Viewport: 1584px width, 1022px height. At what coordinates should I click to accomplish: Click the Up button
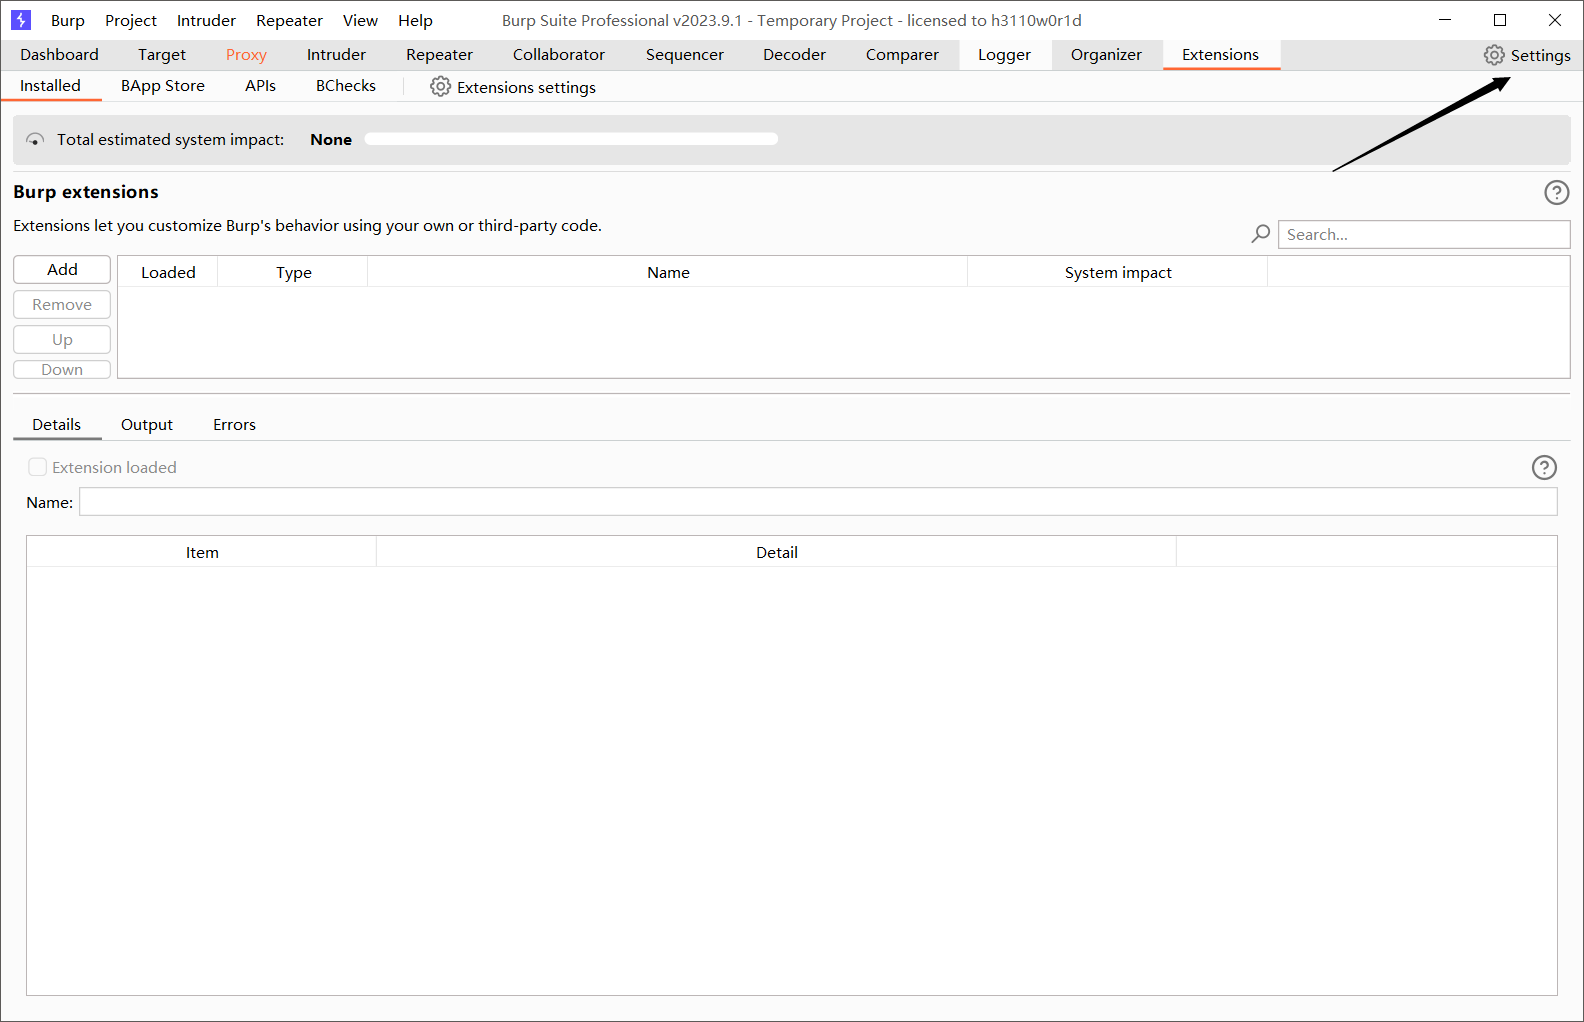[62, 340]
